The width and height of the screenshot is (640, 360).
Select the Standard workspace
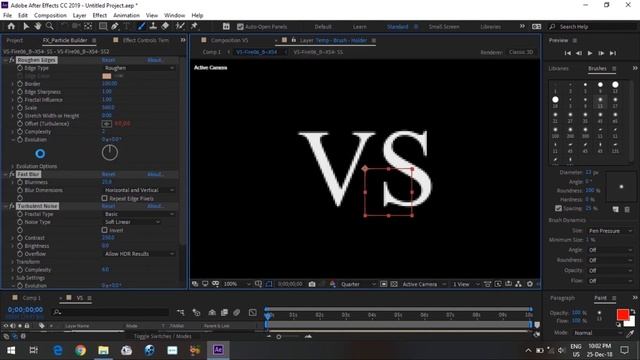[x=398, y=27]
